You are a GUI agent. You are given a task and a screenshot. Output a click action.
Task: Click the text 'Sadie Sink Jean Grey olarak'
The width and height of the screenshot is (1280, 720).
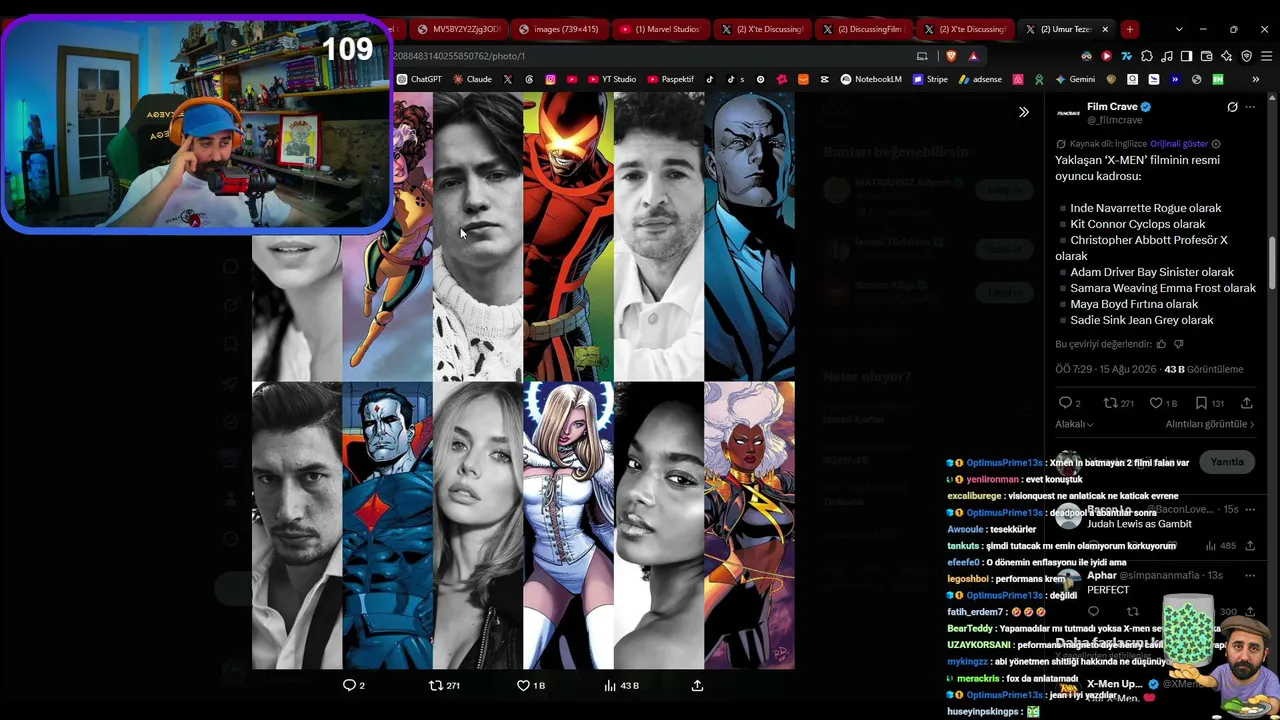pyautogui.click(x=1142, y=320)
